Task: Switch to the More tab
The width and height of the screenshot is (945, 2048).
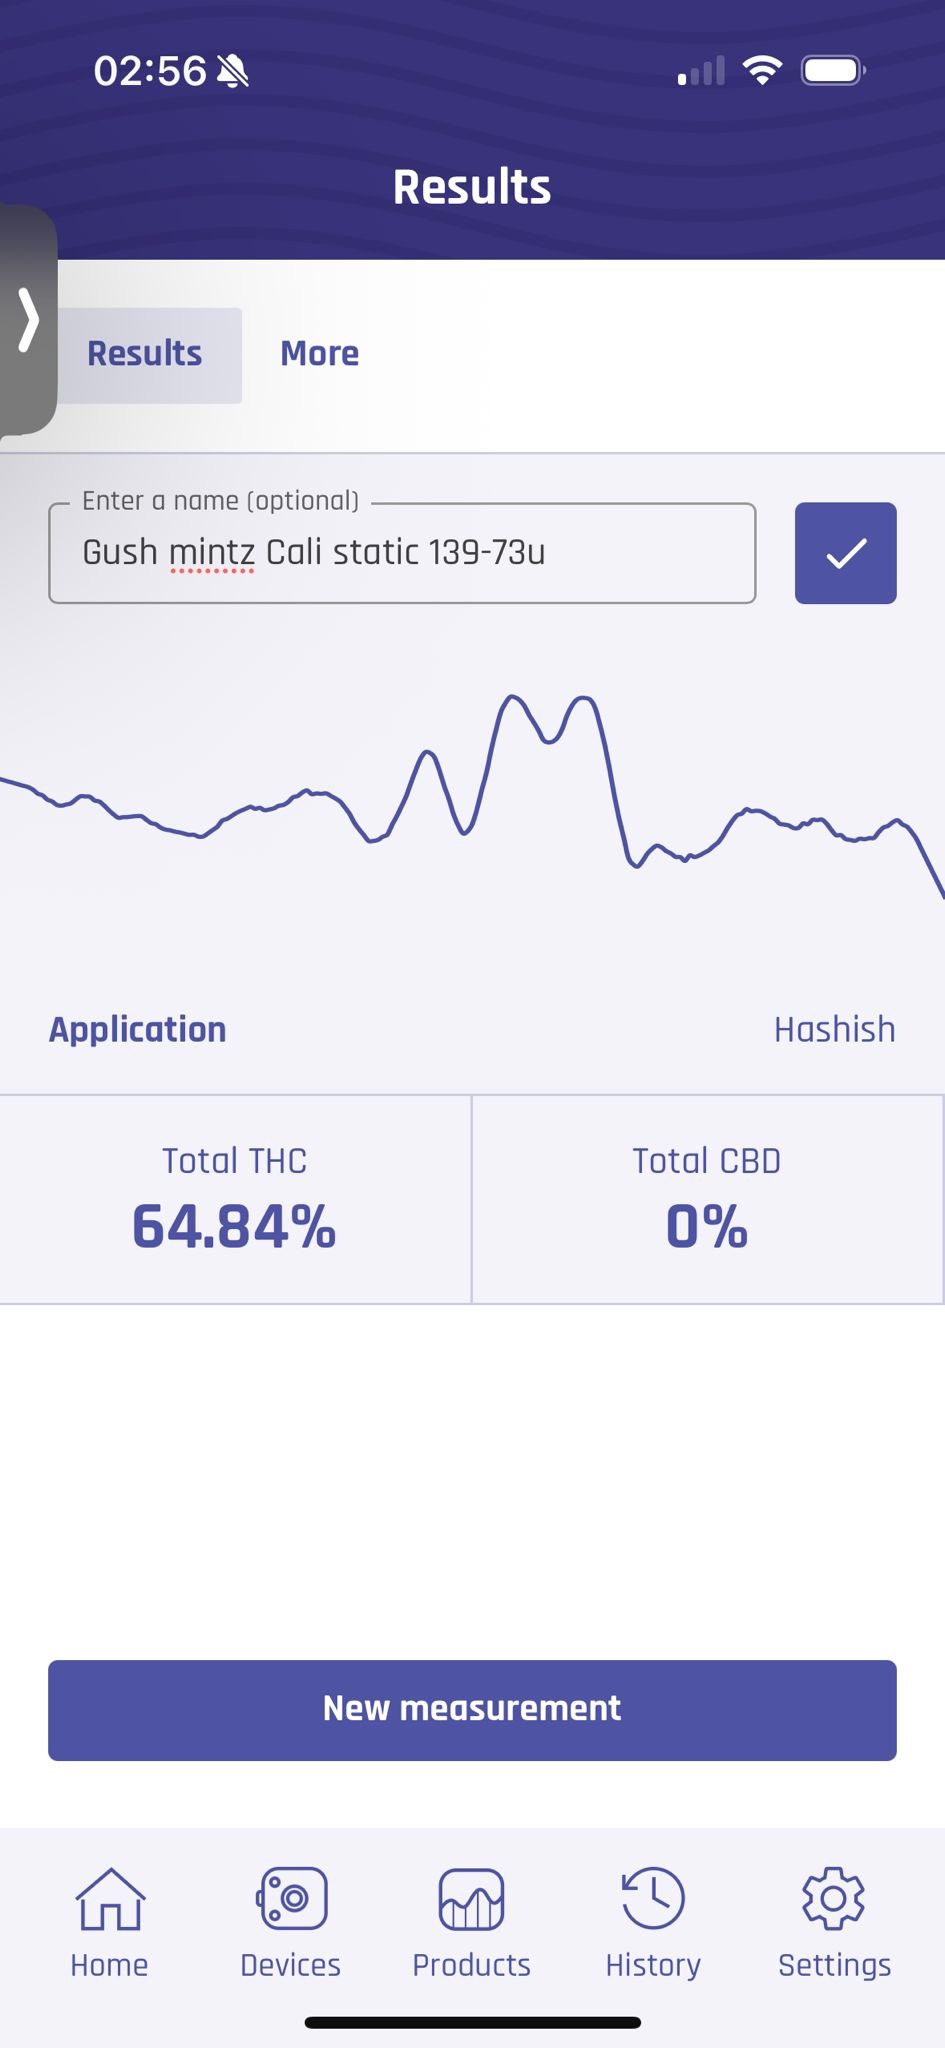Action: click(319, 354)
